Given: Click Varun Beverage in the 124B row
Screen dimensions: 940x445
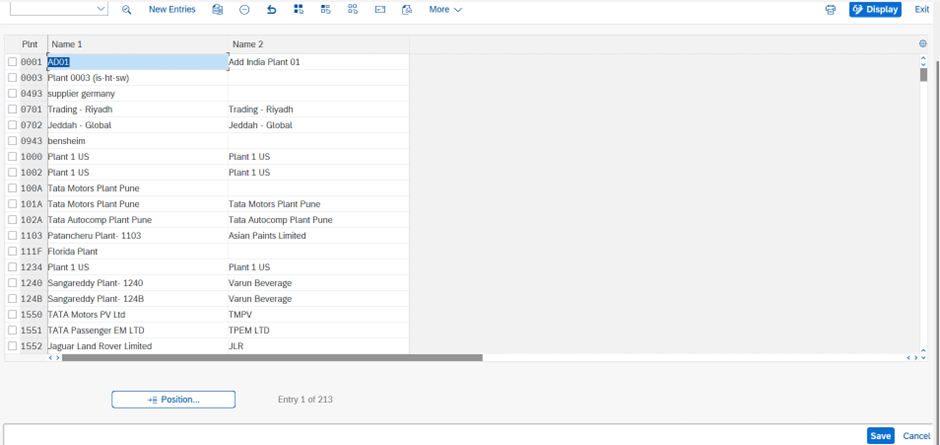Looking at the screenshot, I should point(319,299).
